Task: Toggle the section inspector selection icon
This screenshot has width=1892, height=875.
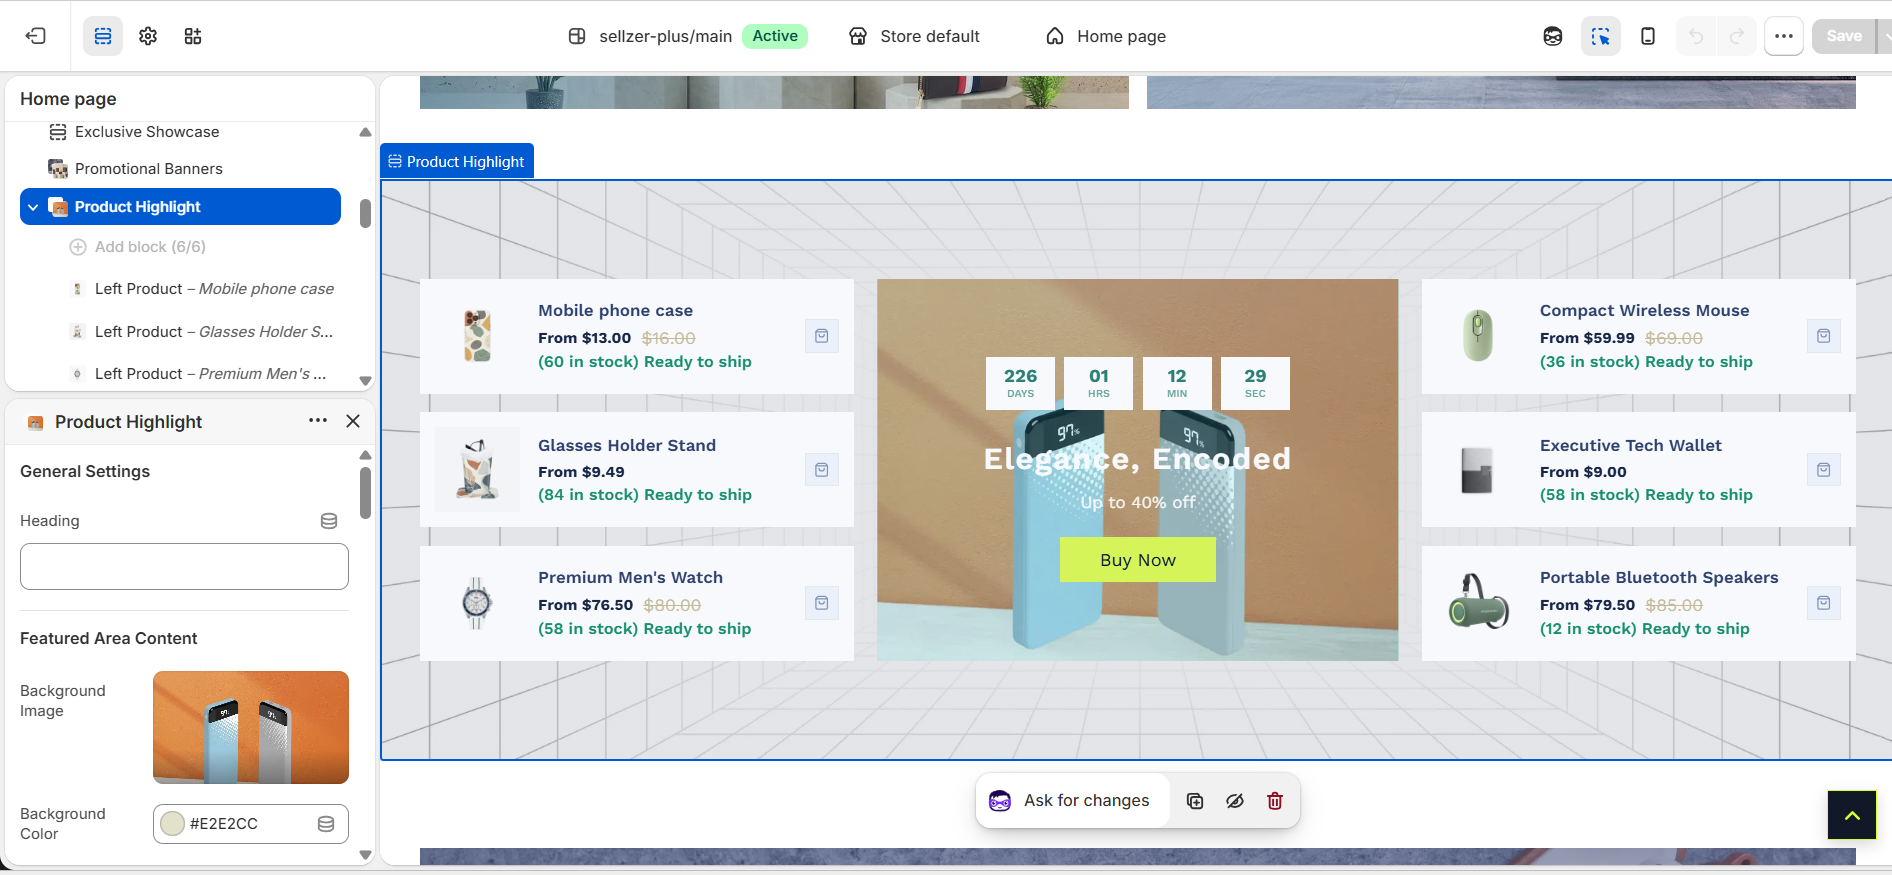Action: tap(1601, 36)
